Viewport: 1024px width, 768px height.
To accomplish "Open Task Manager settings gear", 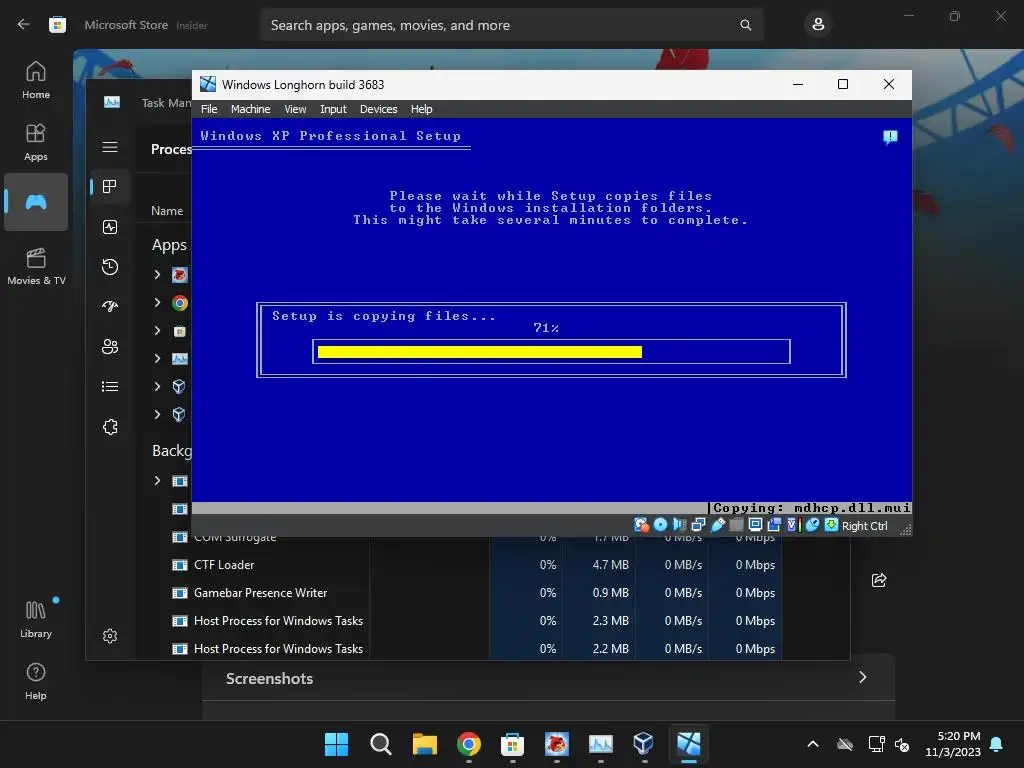I will 110,636.
